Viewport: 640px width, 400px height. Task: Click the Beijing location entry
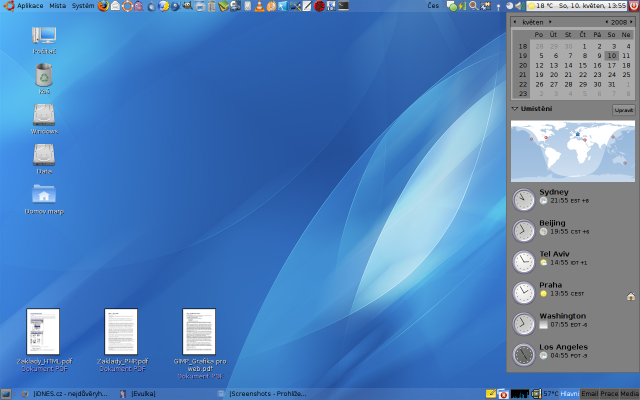tap(573, 231)
